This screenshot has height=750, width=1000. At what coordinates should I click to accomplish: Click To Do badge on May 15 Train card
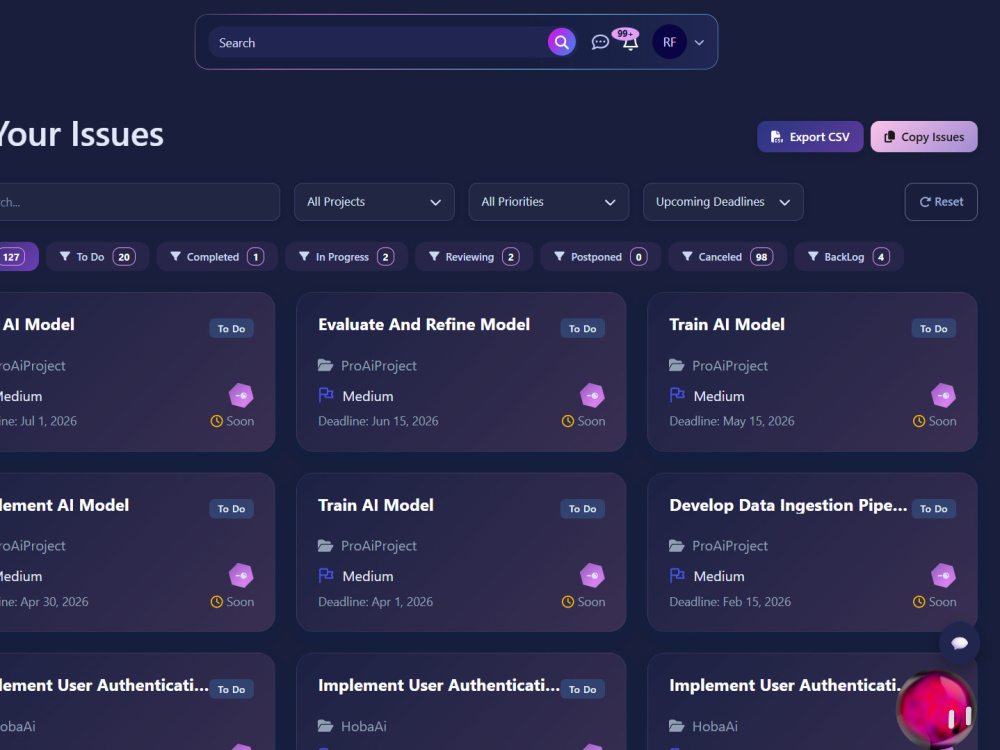click(x=934, y=328)
